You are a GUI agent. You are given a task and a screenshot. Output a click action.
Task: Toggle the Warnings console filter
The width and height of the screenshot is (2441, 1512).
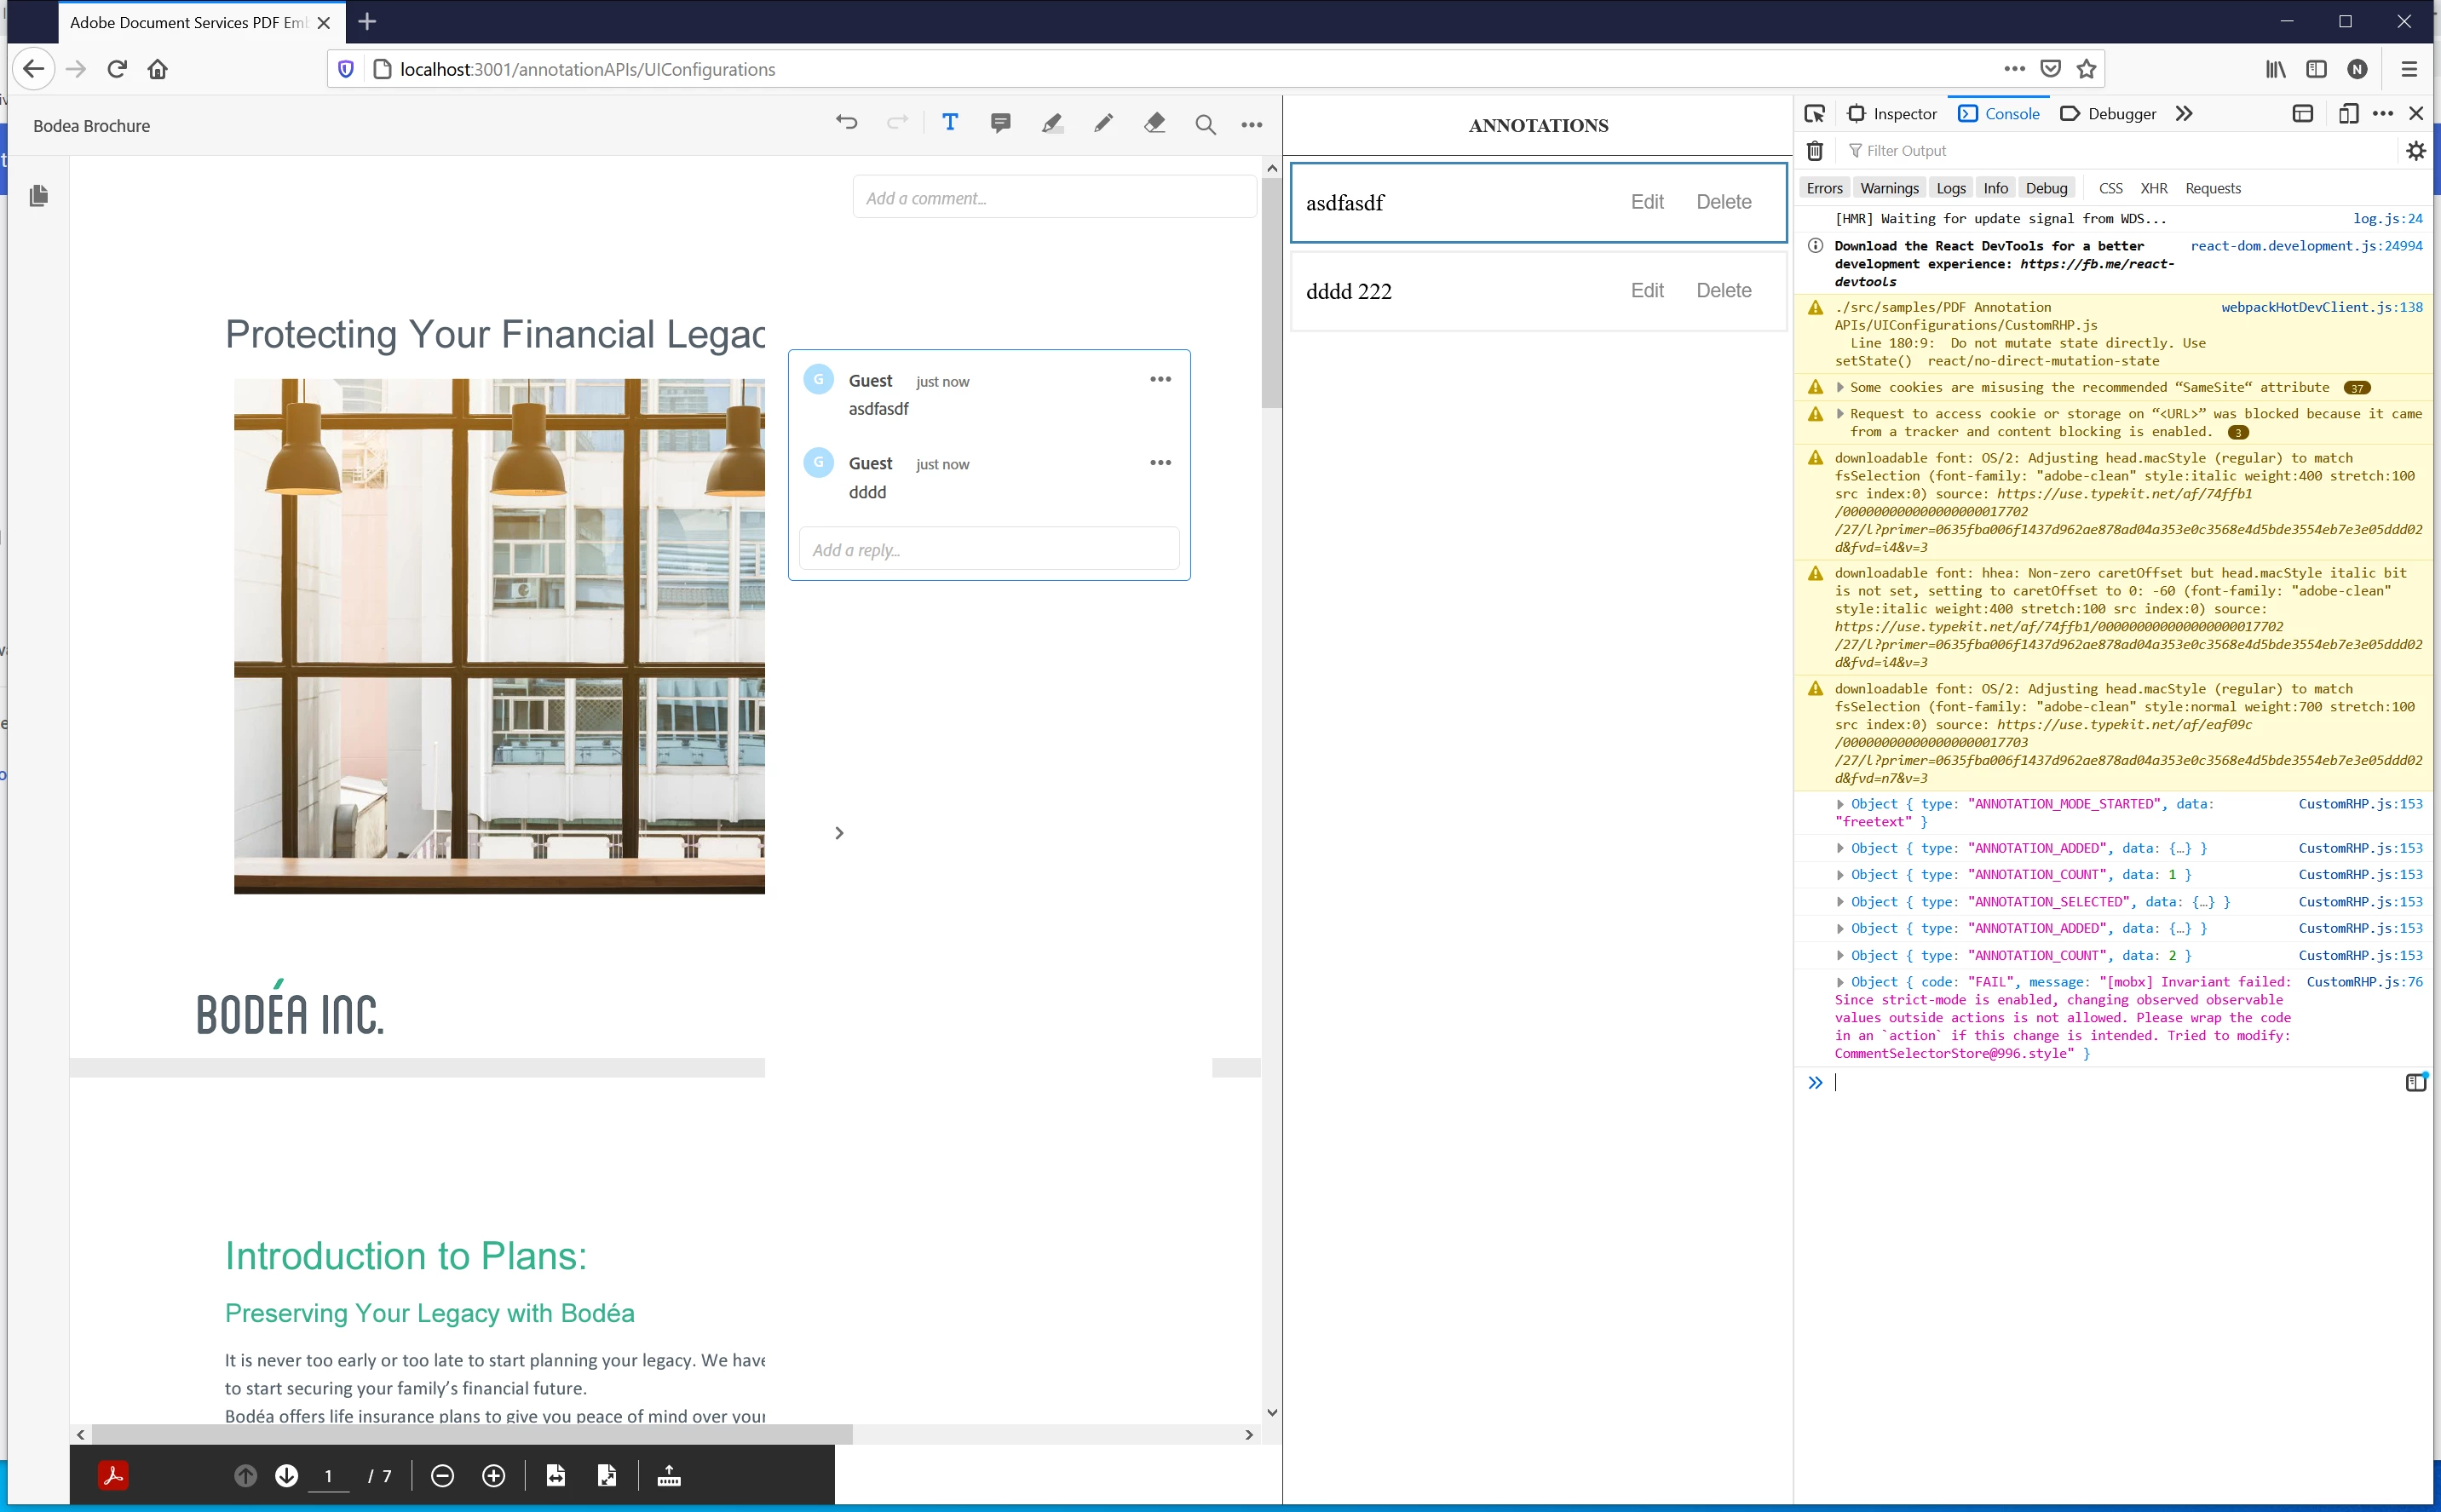pos(1889,188)
